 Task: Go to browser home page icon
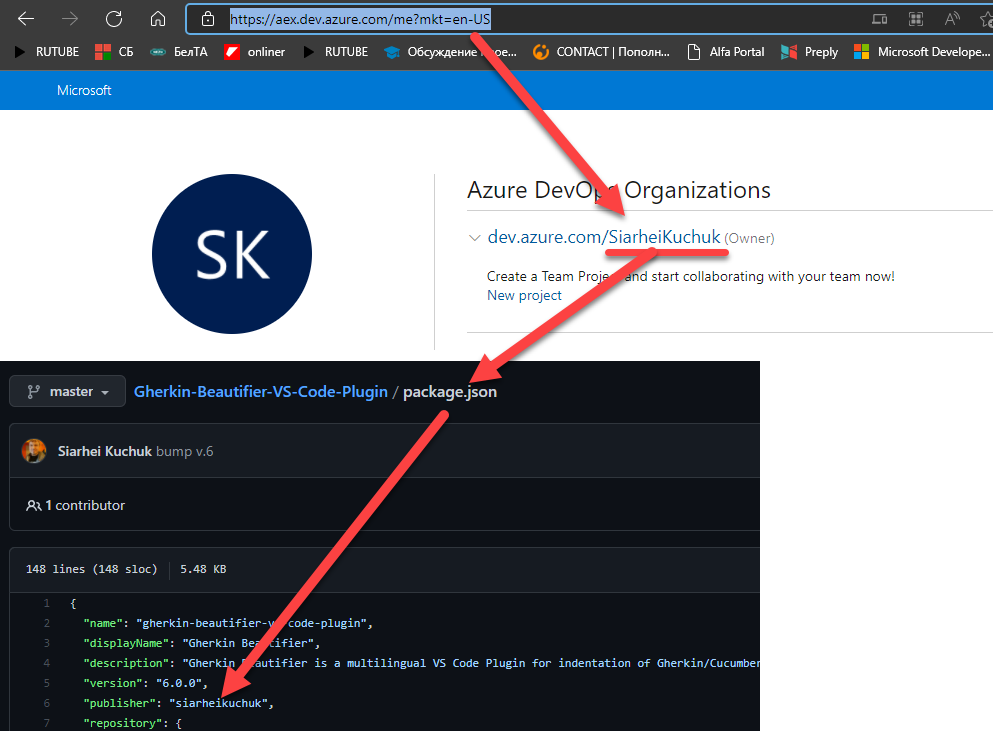tap(158, 19)
